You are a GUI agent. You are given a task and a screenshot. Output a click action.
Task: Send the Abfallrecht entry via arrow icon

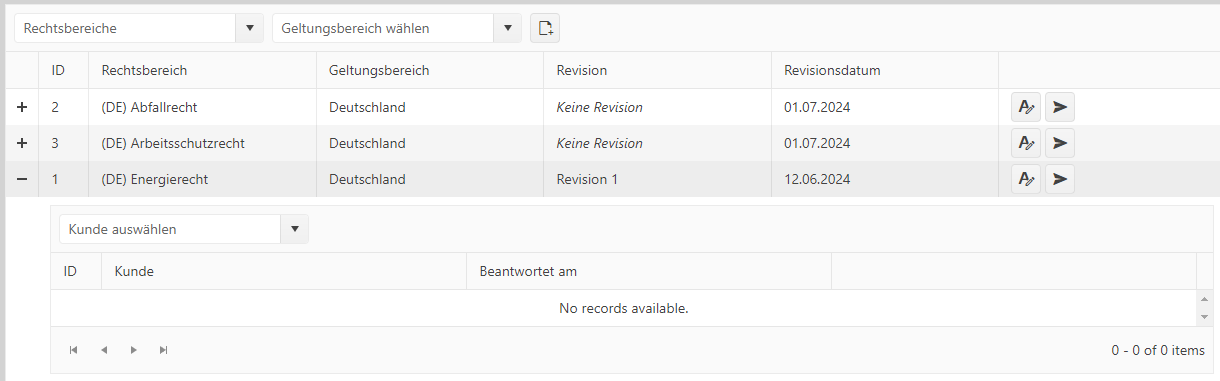tap(1060, 107)
